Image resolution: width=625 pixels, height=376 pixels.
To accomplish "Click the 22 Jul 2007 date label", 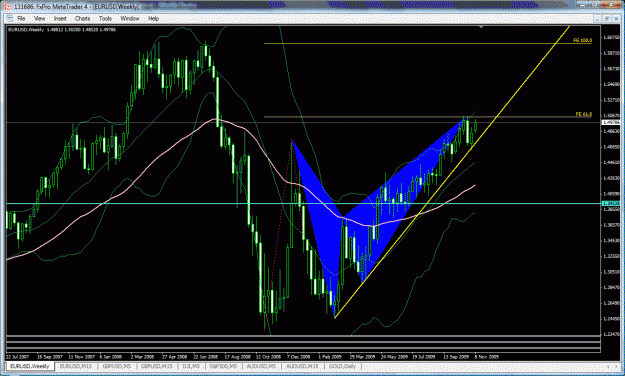I will click(x=18, y=357).
